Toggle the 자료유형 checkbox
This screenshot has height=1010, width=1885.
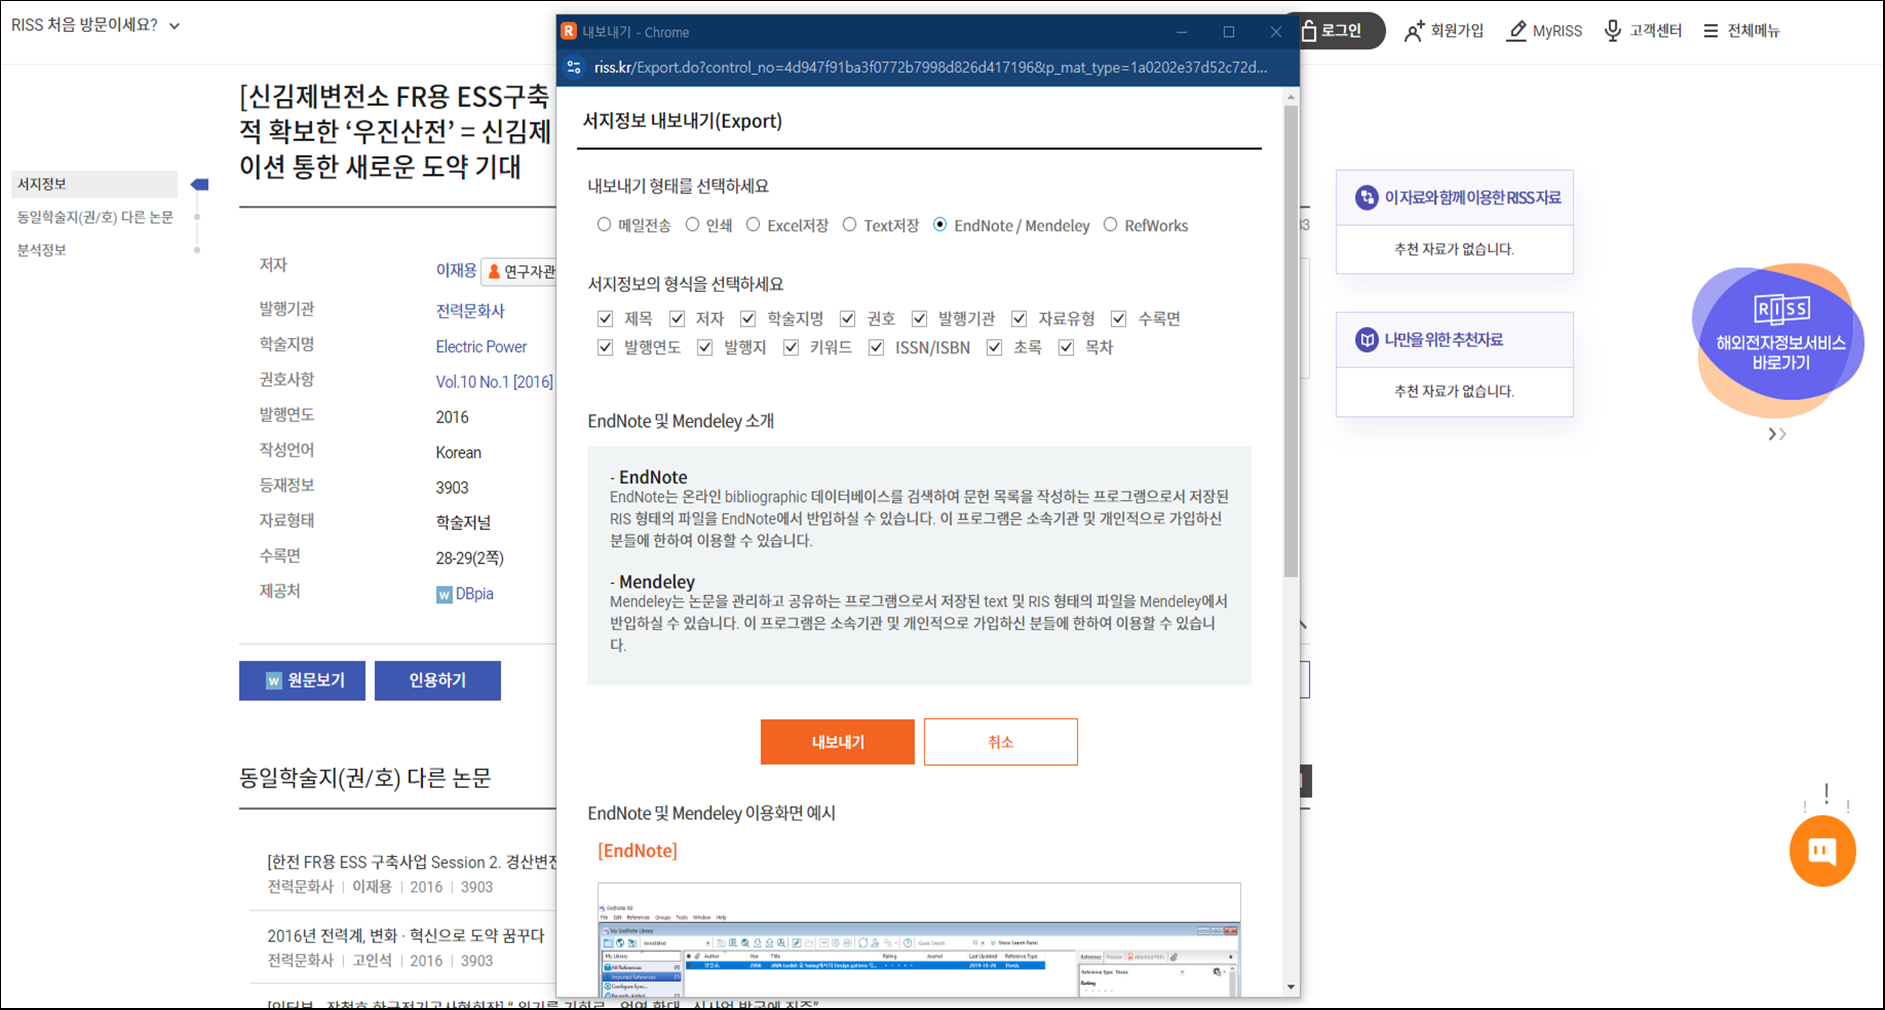coord(1019,318)
